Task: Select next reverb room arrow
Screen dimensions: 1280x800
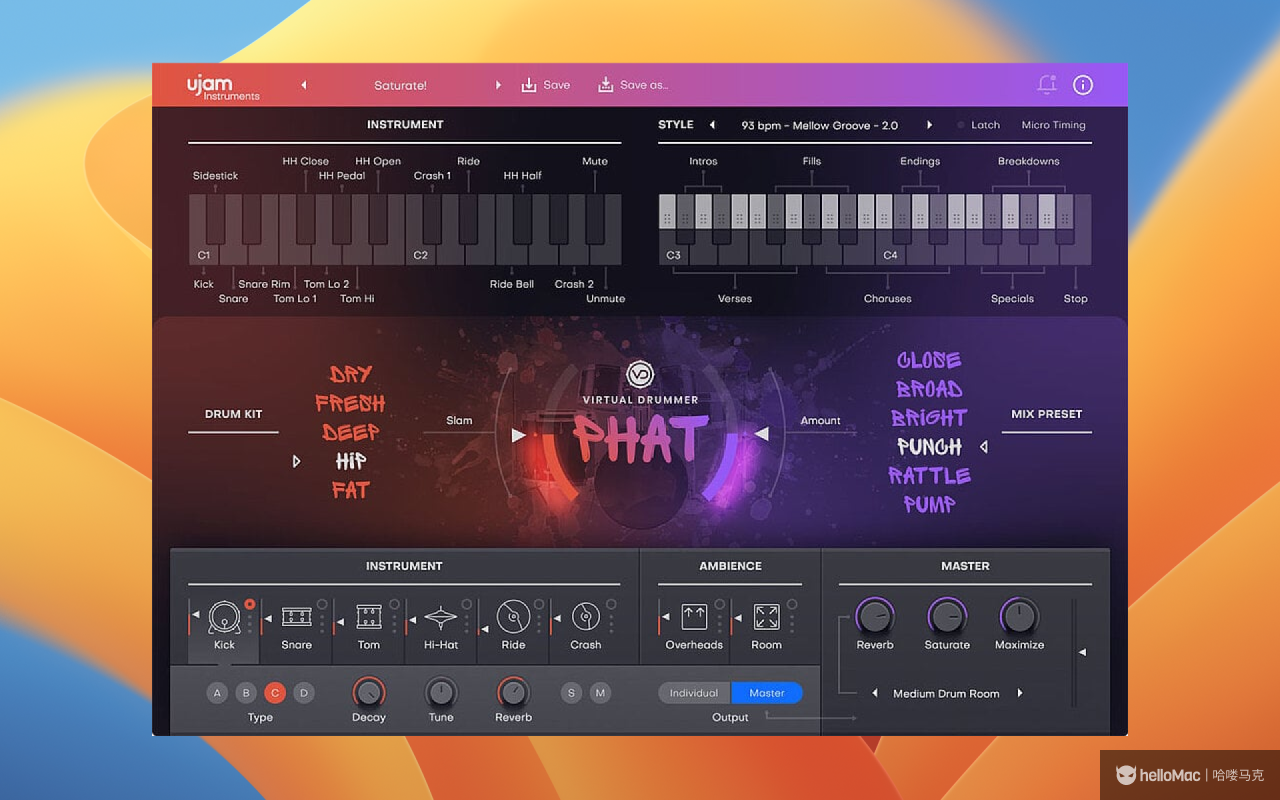Action: point(1020,693)
